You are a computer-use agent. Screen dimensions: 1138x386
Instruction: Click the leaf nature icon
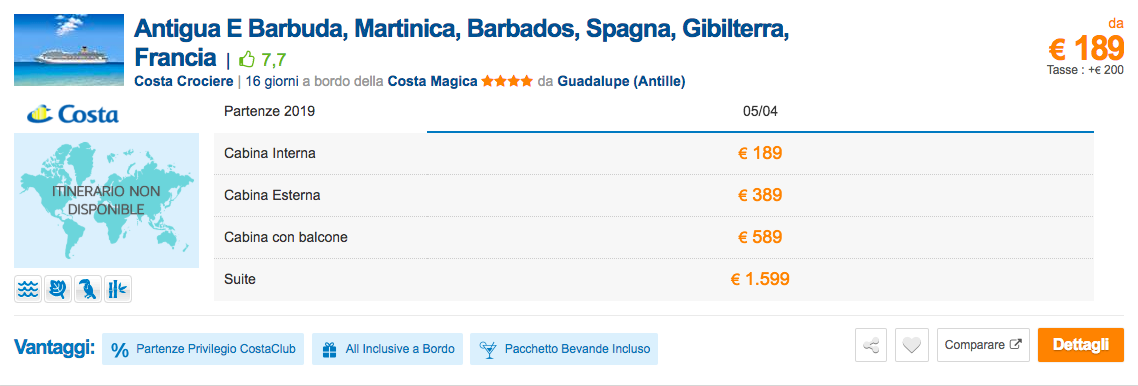coord(57,289)
